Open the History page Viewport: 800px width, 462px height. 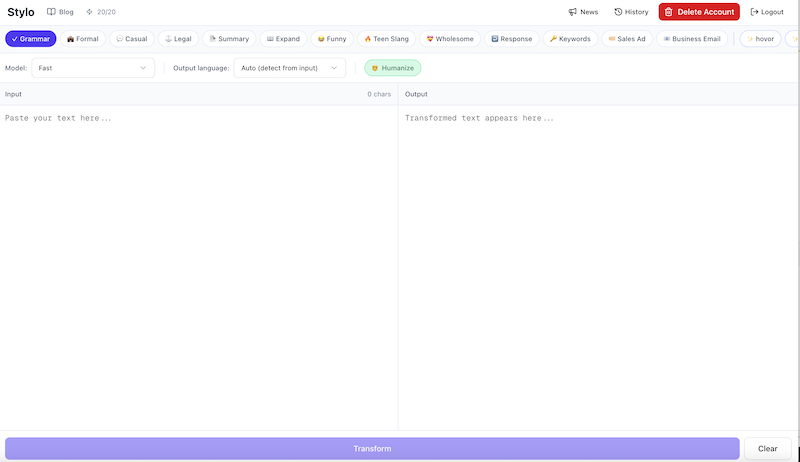pos(631,12)
